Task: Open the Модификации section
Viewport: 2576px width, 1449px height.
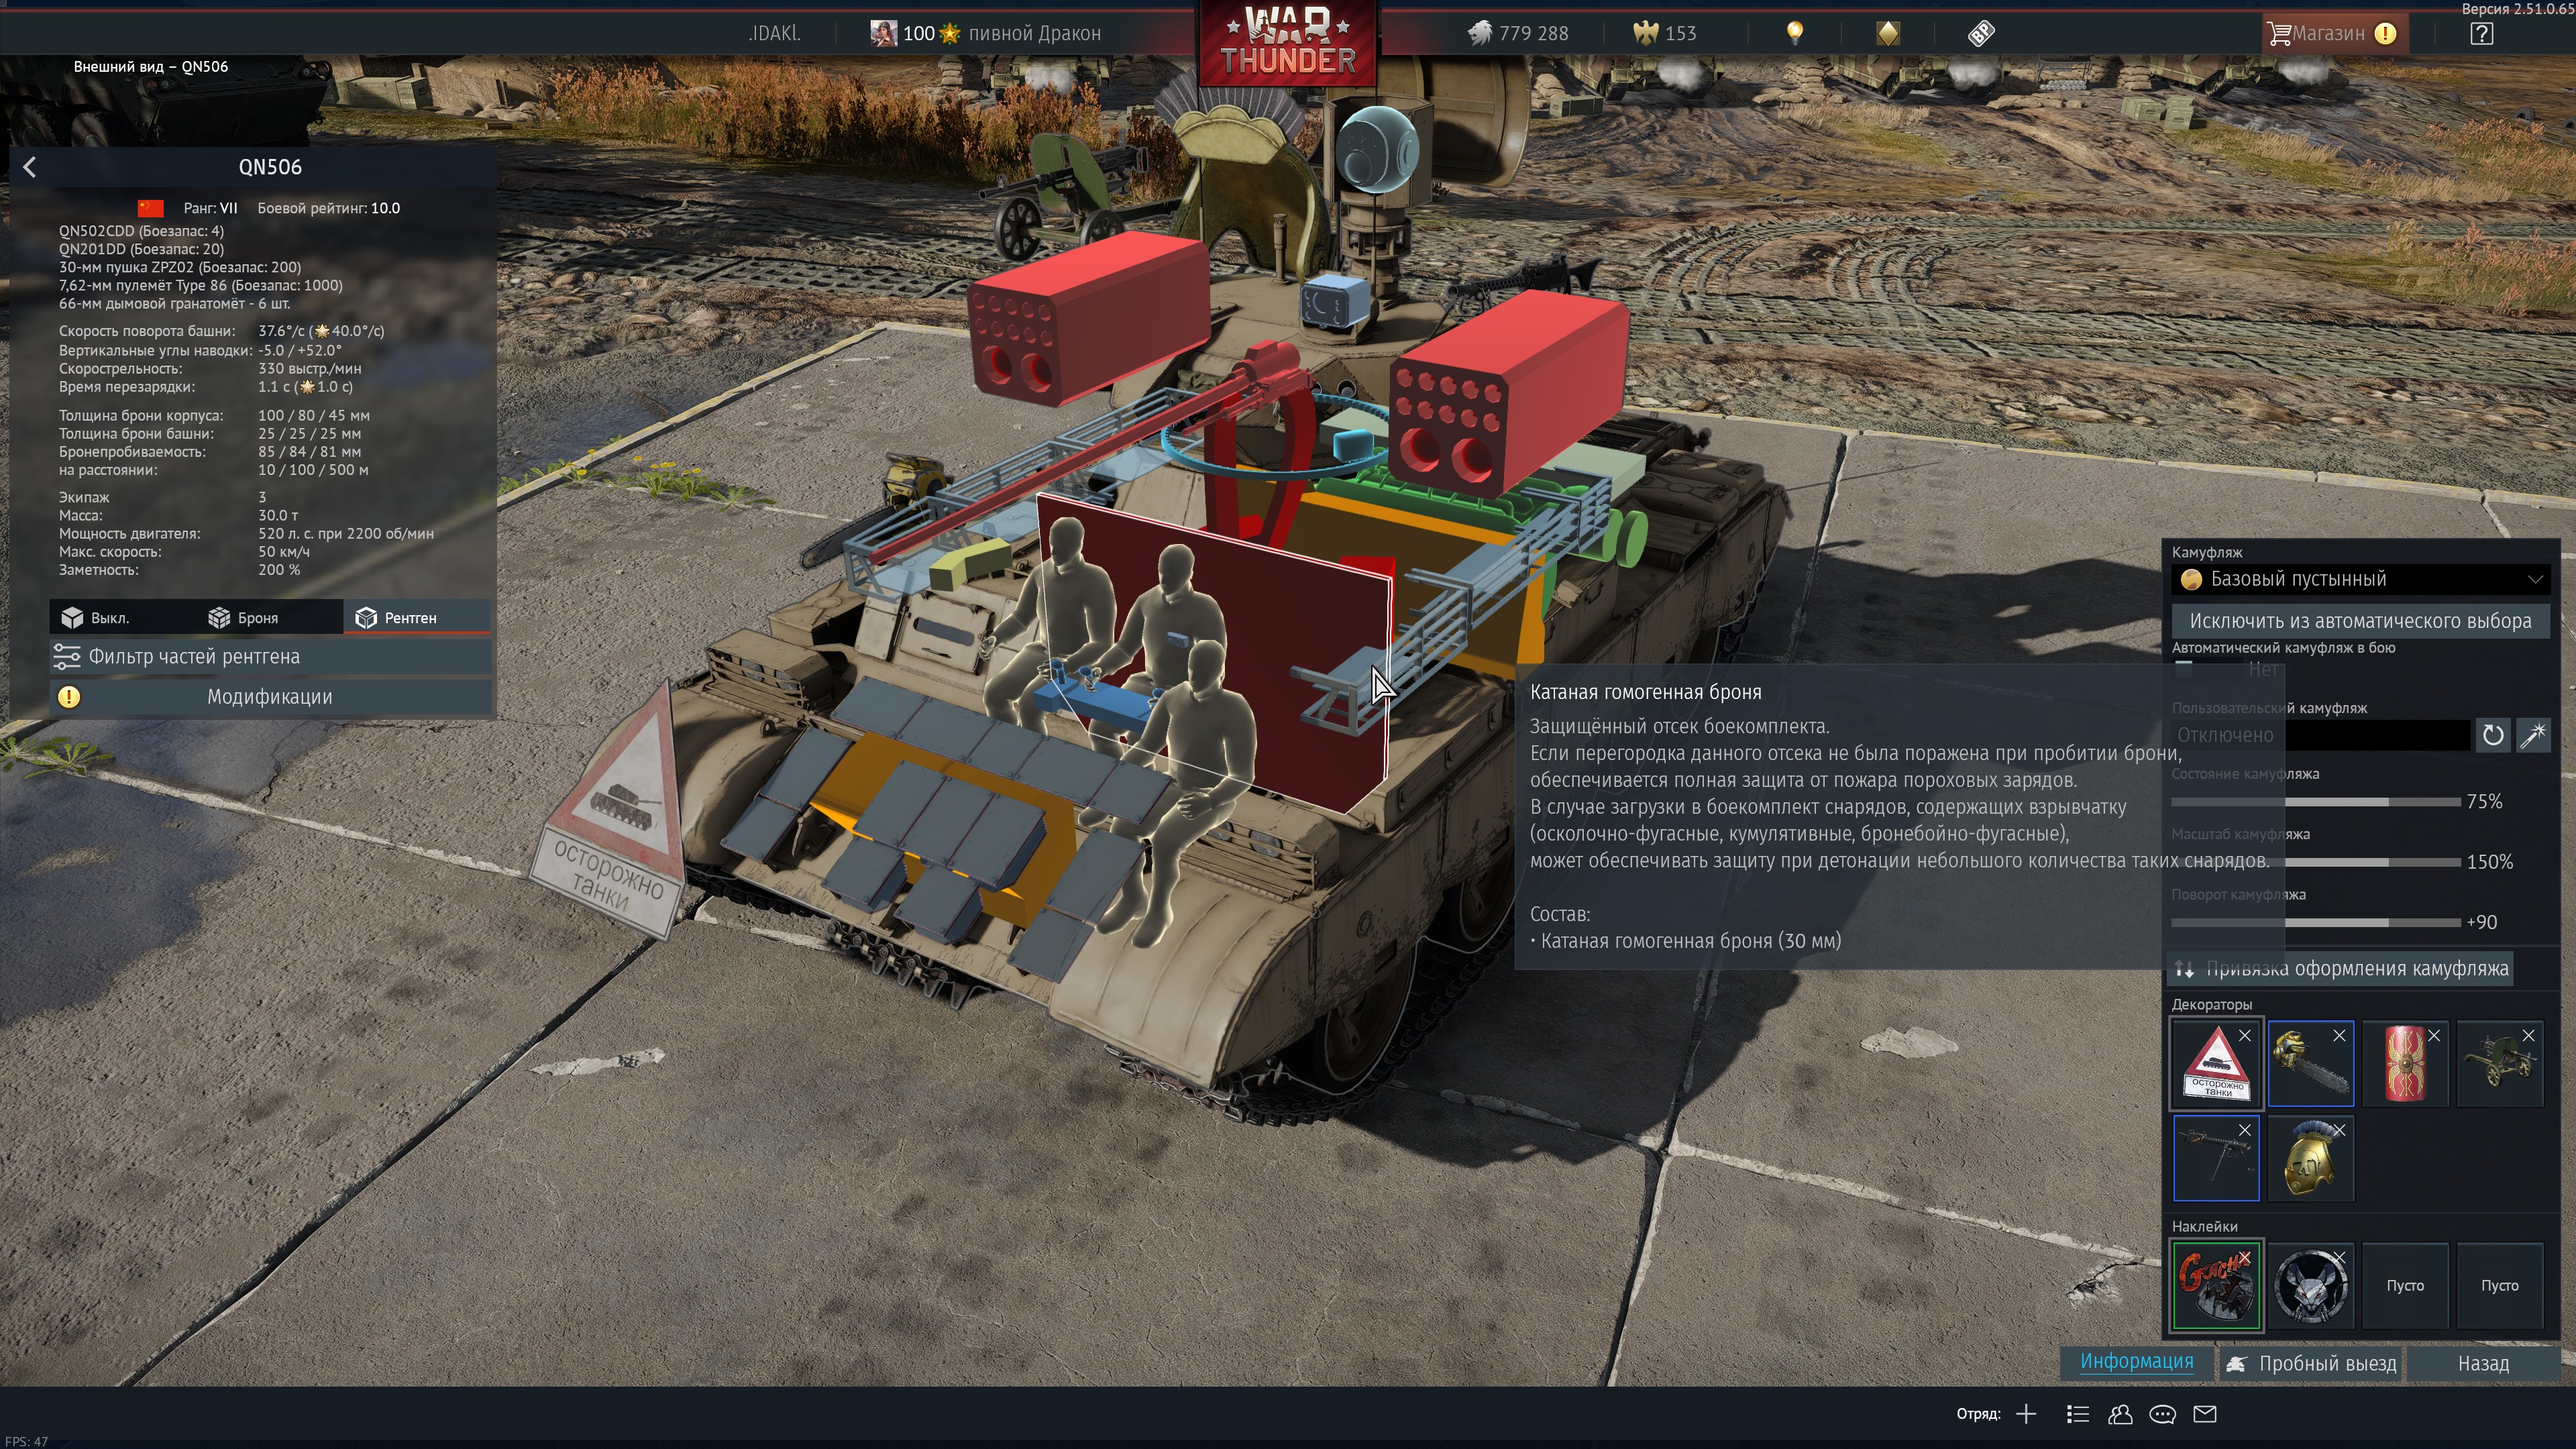Action: pyautogui.click(x=270, y=697)
